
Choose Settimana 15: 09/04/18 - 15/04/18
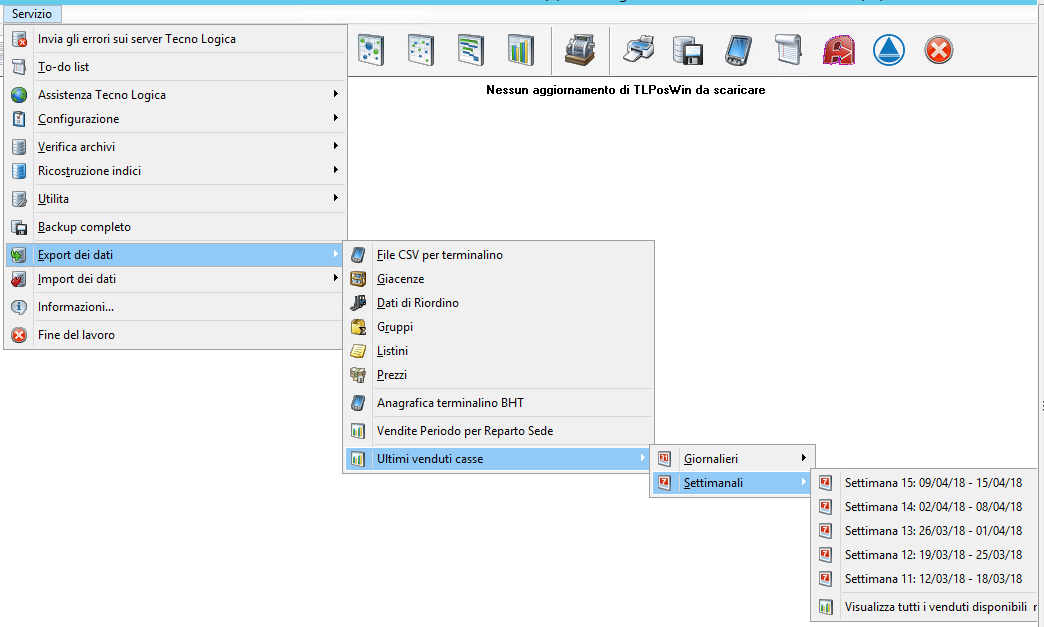pyautogui.click(x=933, y=483)
